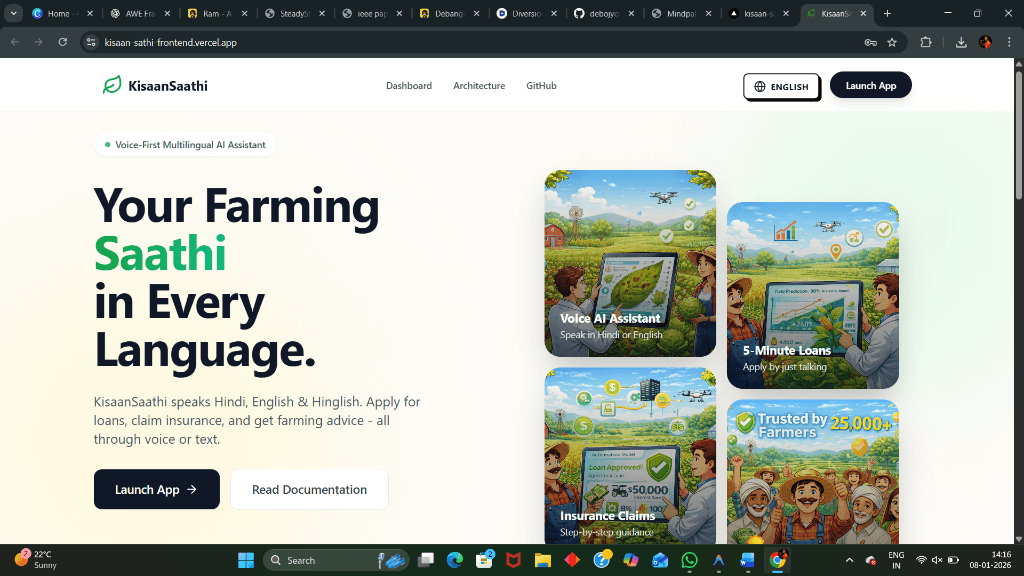Viewport: 1024px width, 576px height.
Task: Open the browser downloads icon
Action: point(961,42)
